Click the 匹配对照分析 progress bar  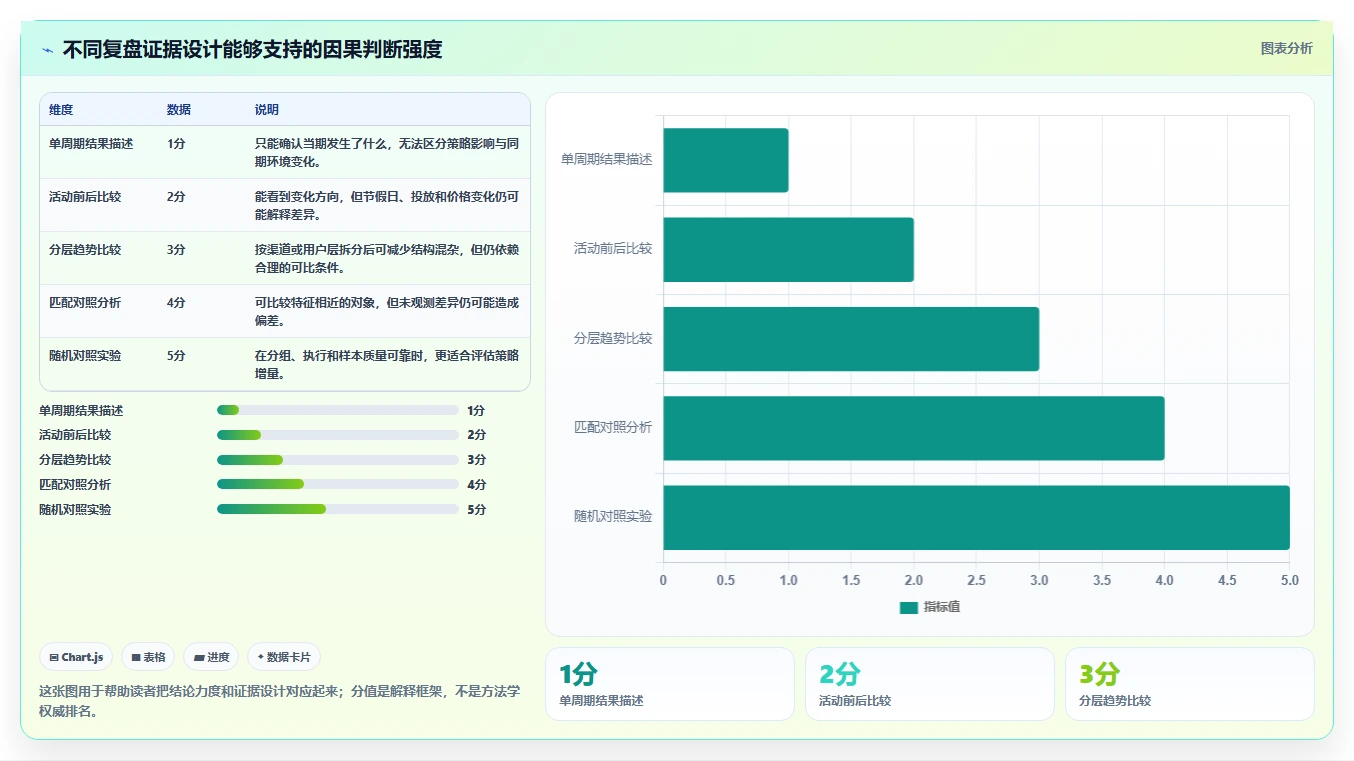(338, 484)
